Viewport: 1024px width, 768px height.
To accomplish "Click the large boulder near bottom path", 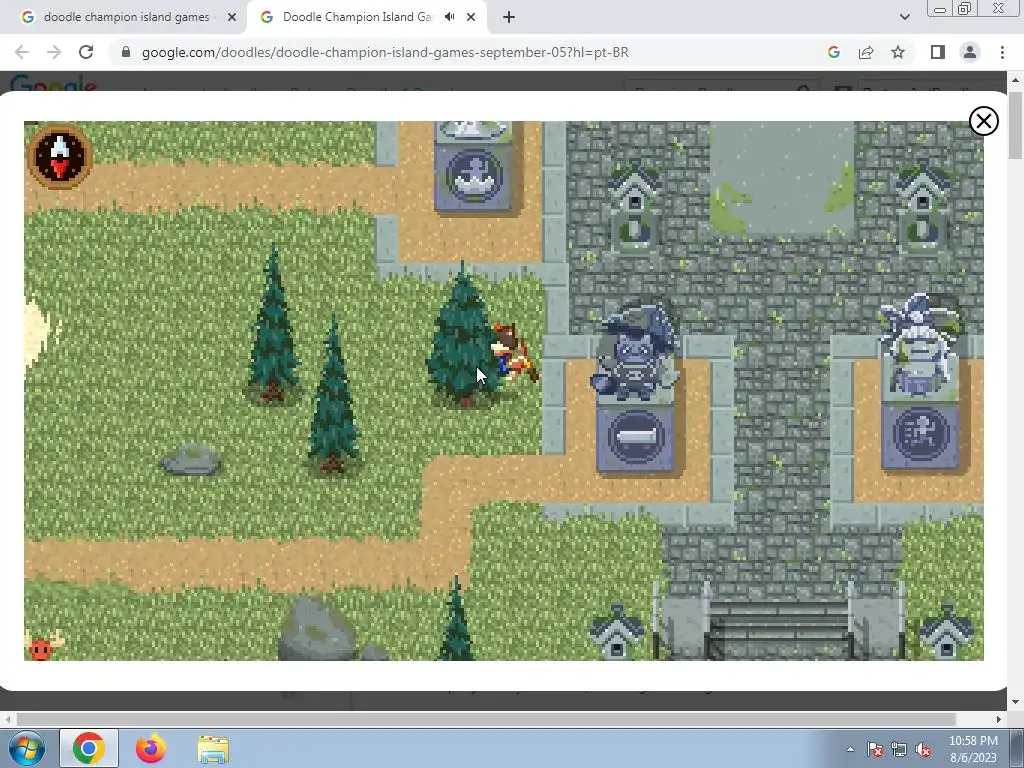I will (x=319, y=630).
